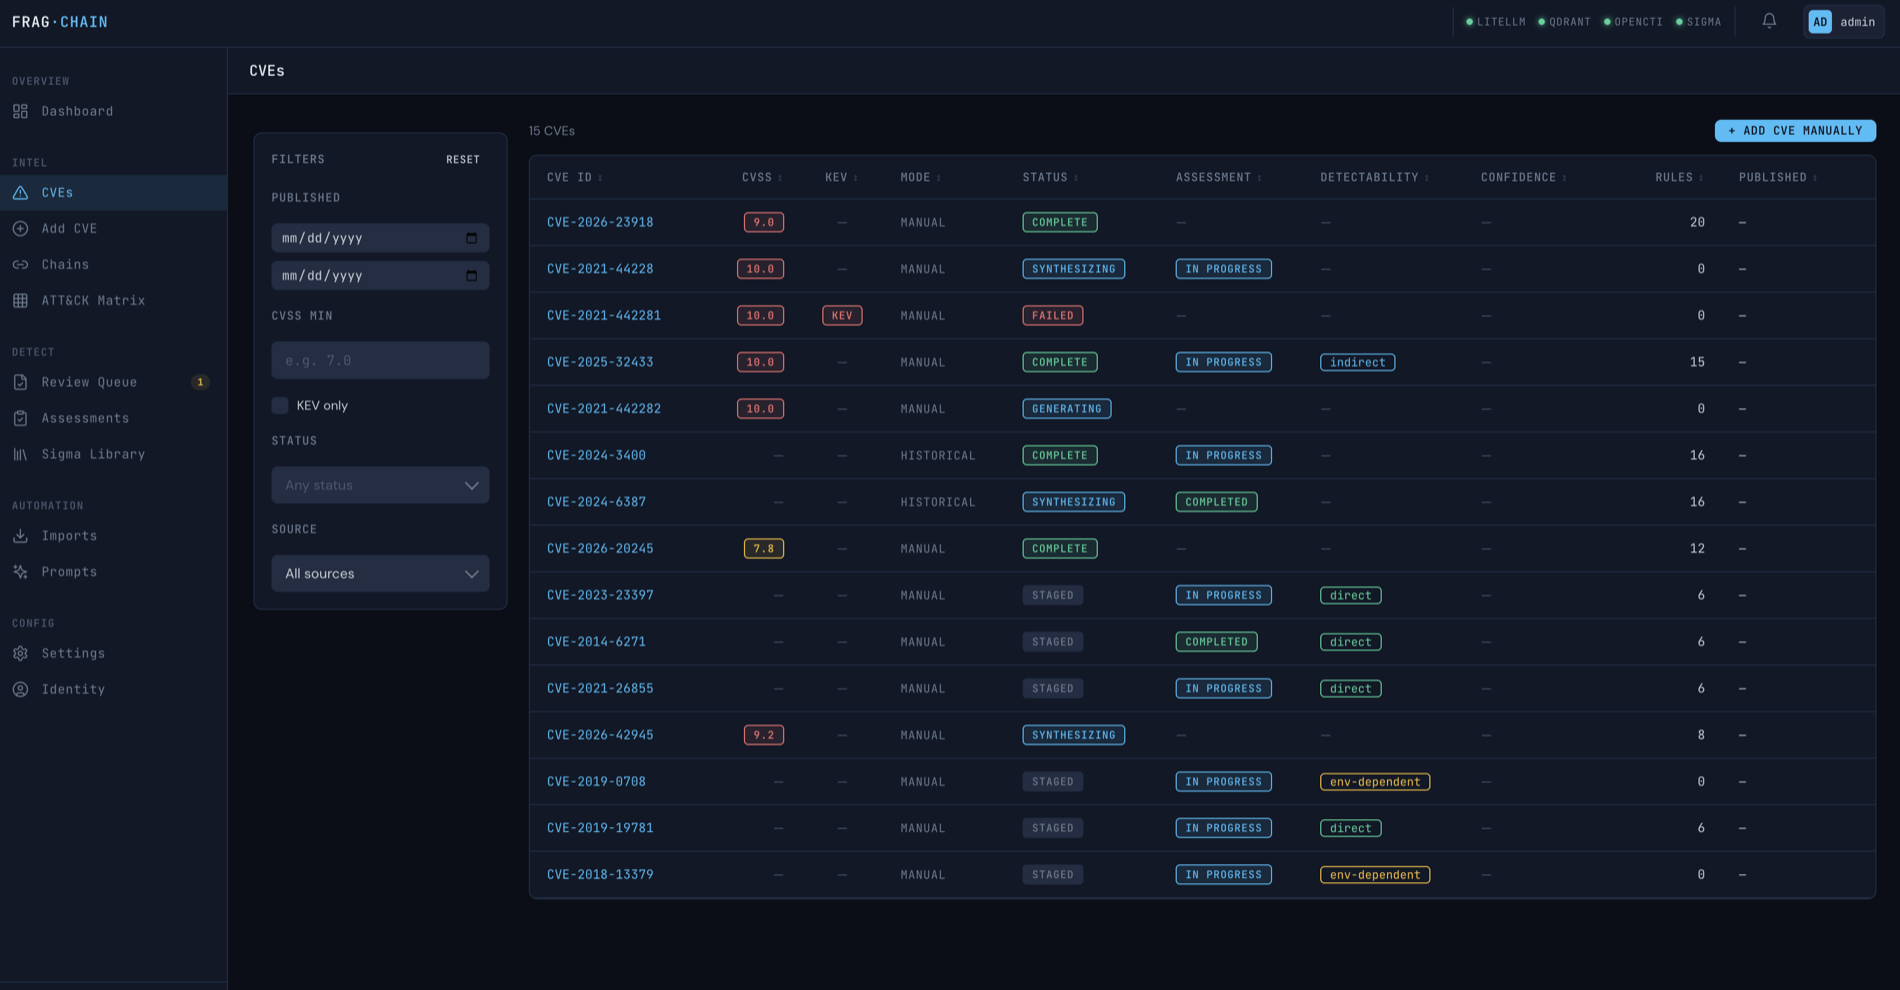Click the QDRANT status indicator
The height and width of the screenshot is (990, 1900).
pyautogui.click(x=1564, y=22)
